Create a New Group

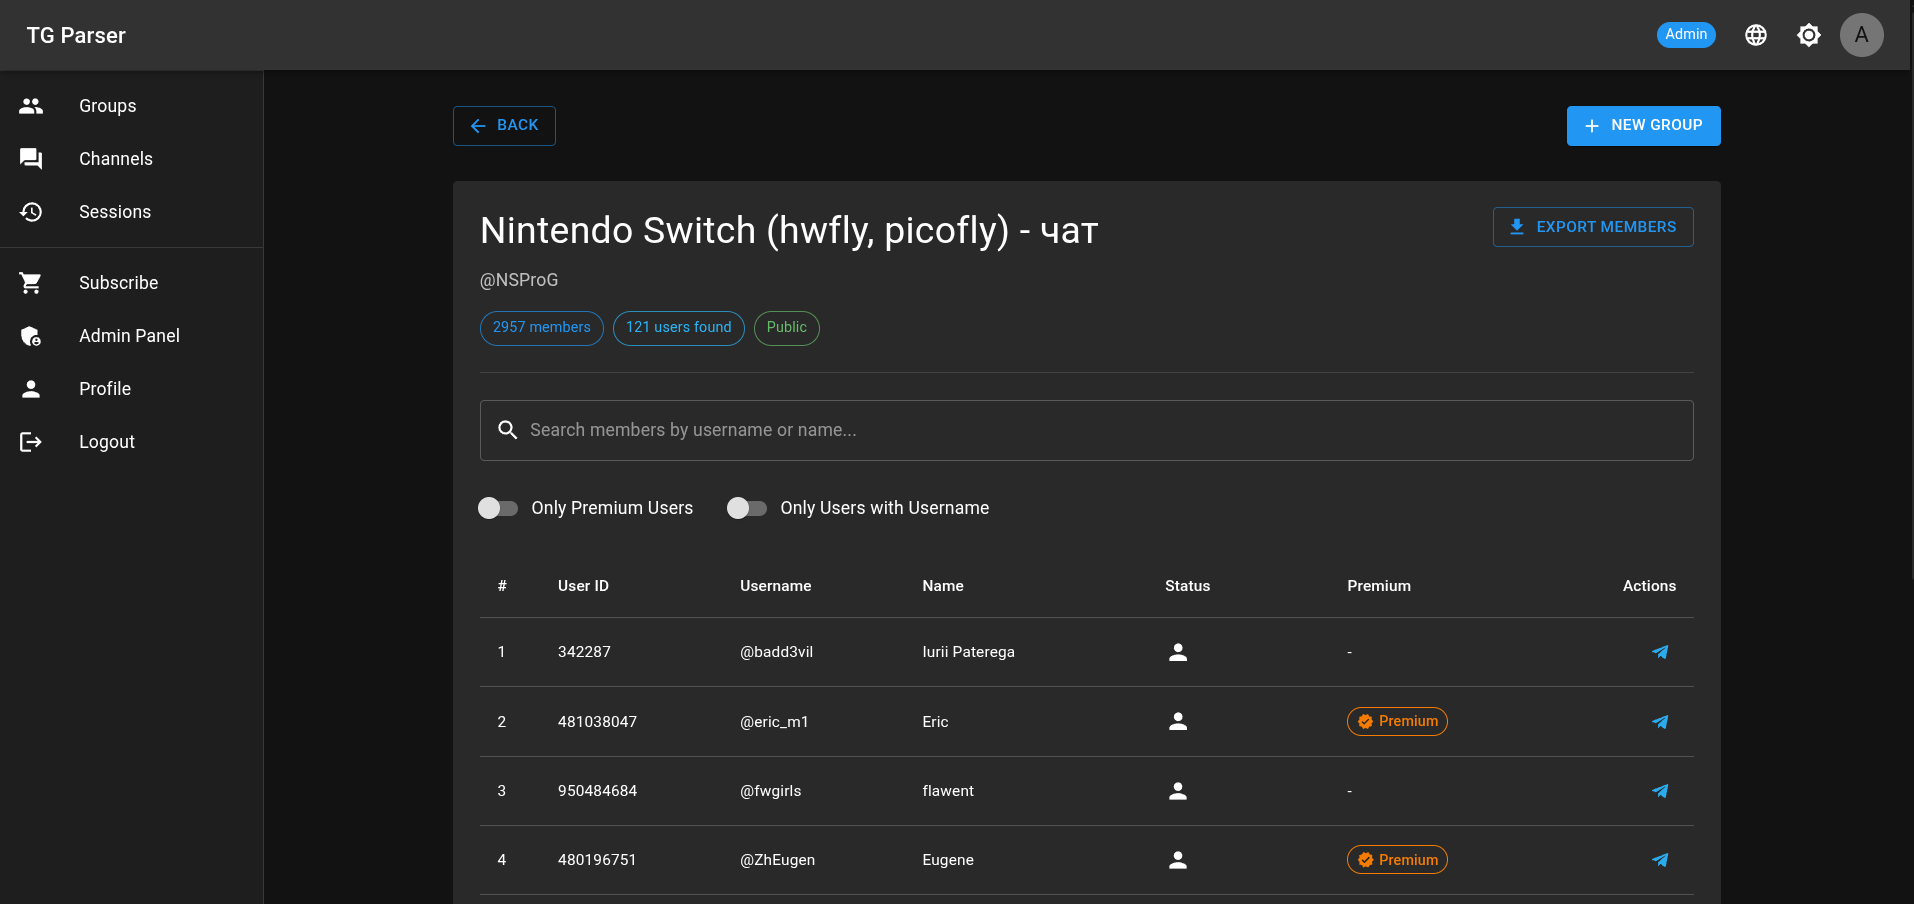coord(1644,126)
